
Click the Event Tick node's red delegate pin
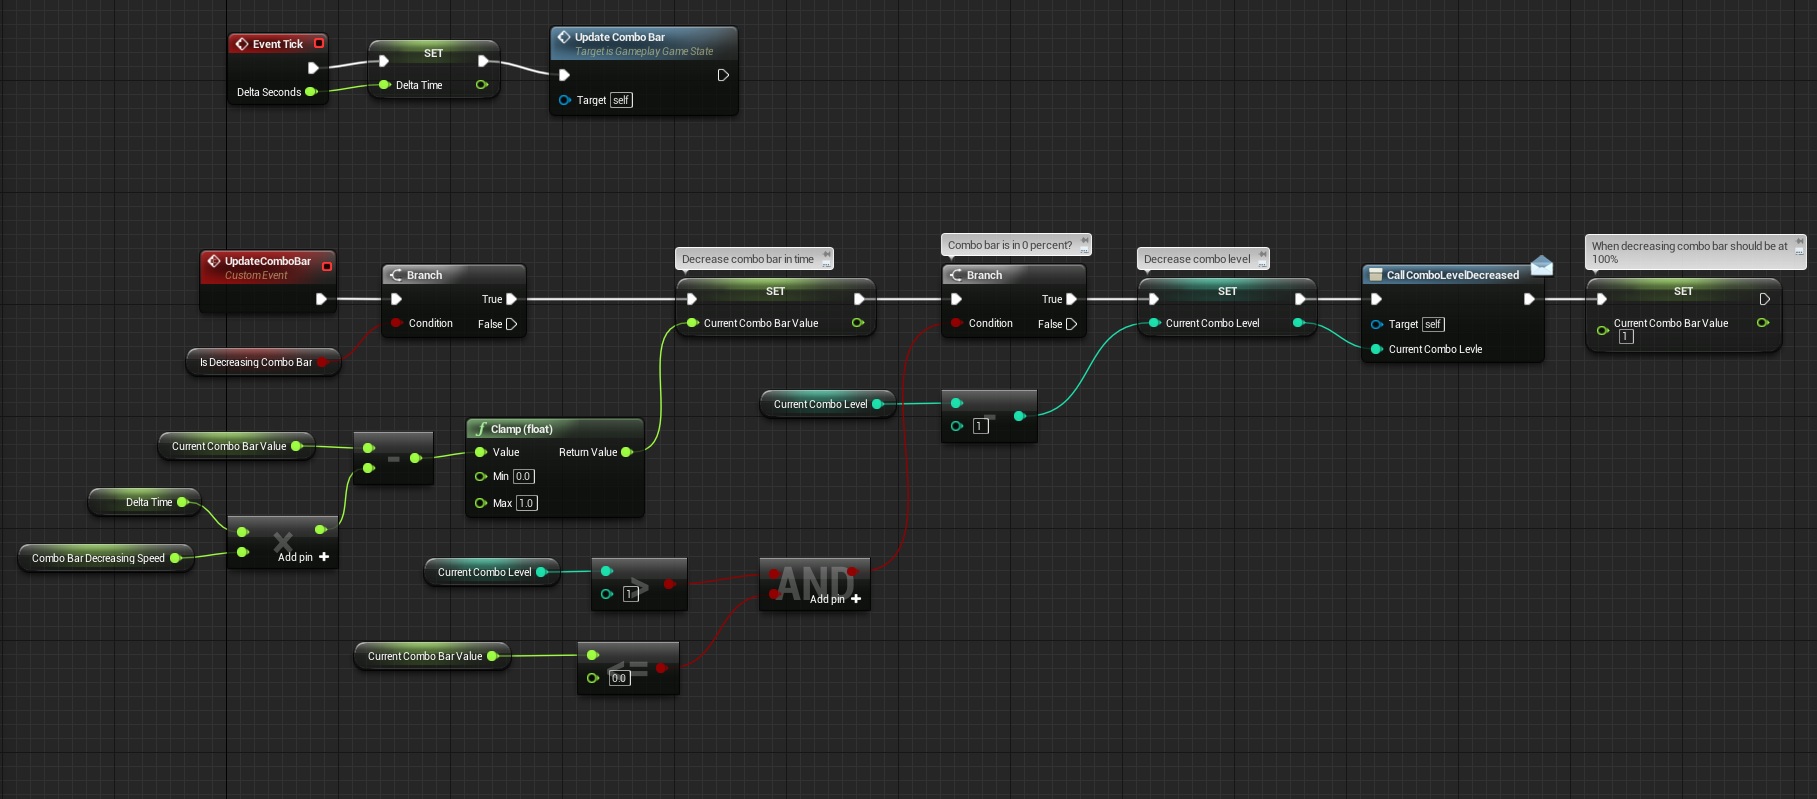click(x=319, y=43)
